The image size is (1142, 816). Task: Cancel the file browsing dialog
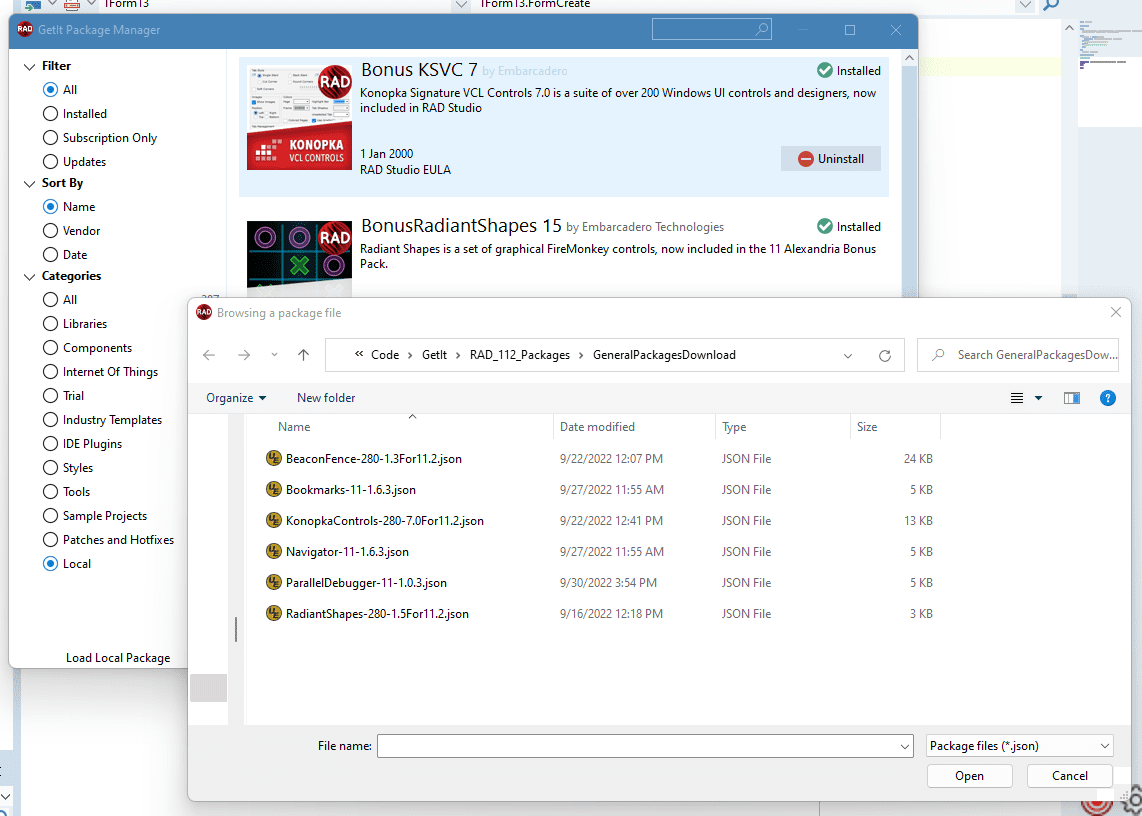pyautogui.click(x=1070, y=776)
